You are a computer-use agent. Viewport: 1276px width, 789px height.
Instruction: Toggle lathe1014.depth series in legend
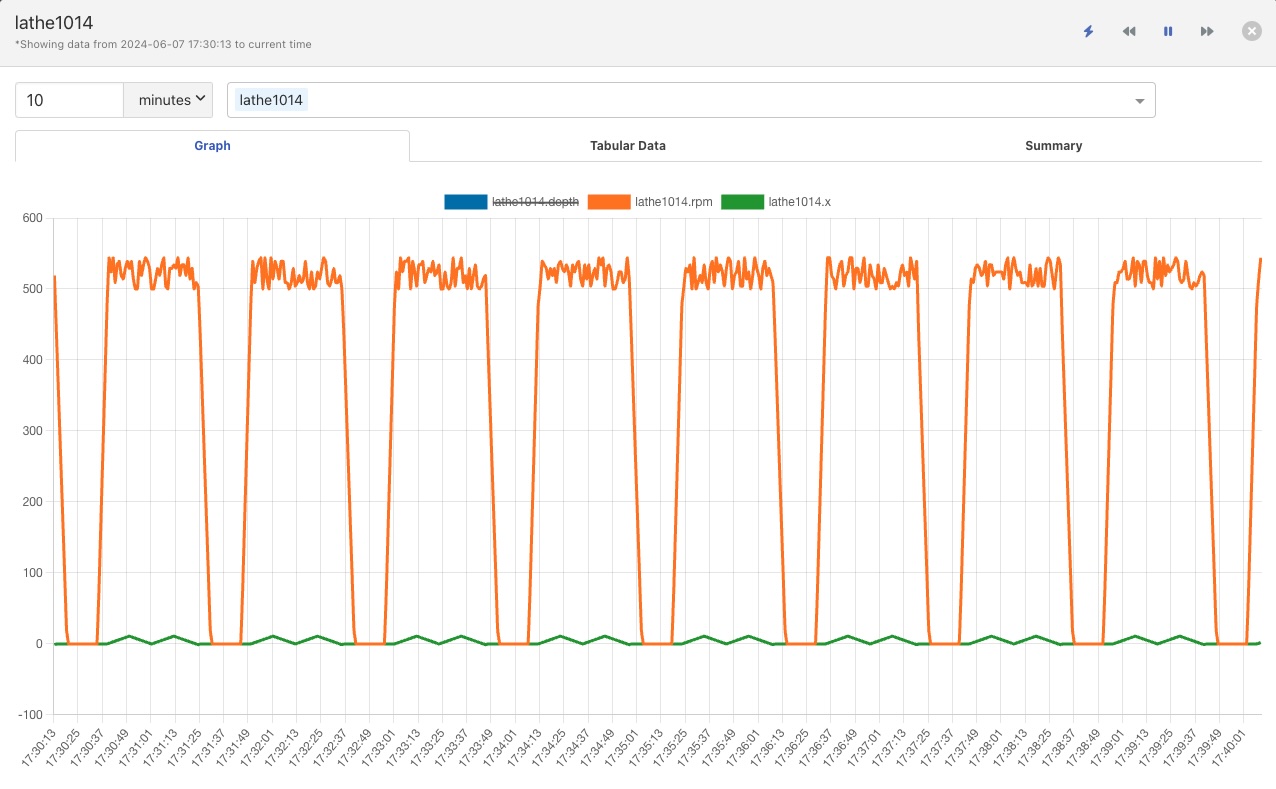click(535, 202)
